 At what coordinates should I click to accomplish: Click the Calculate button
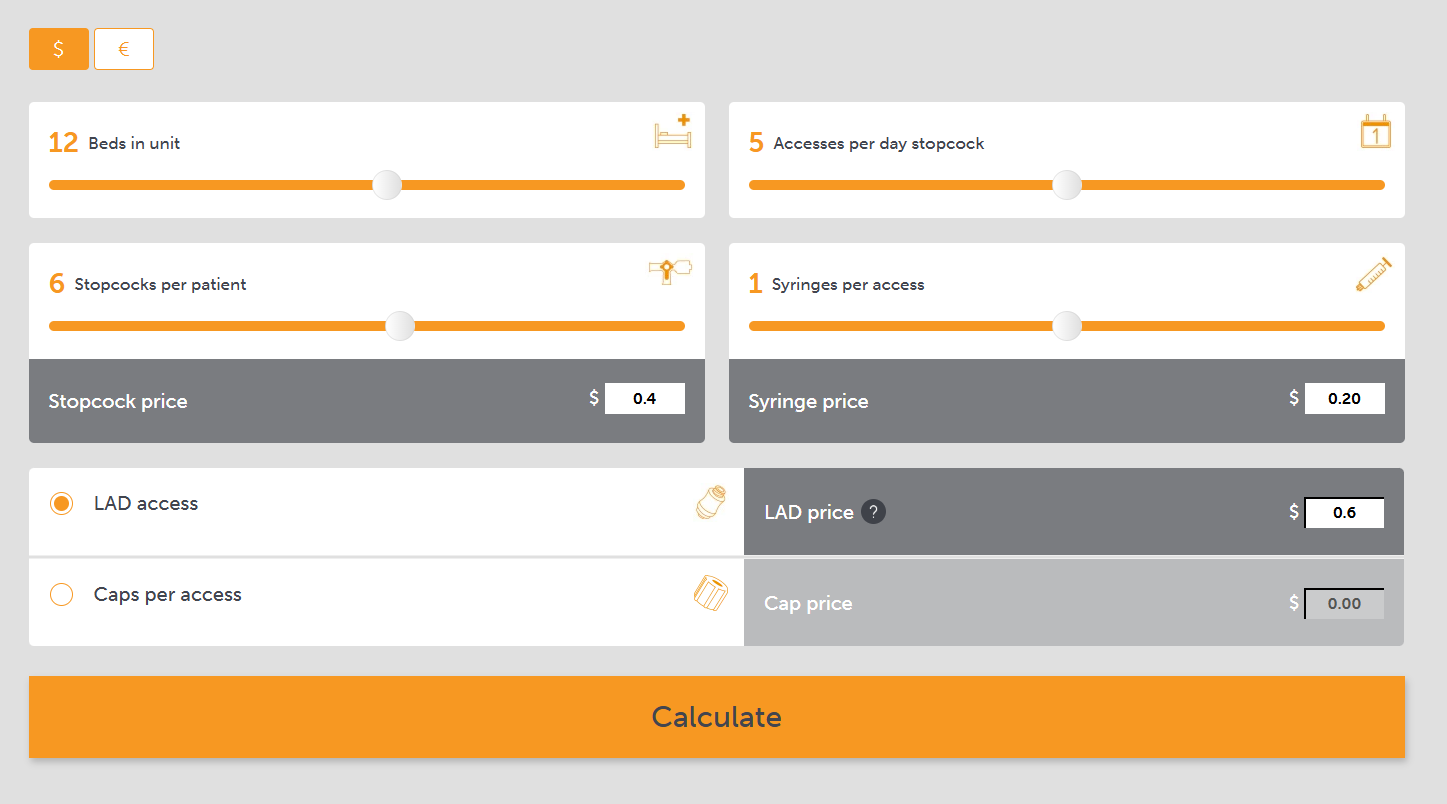pos(716,717)
